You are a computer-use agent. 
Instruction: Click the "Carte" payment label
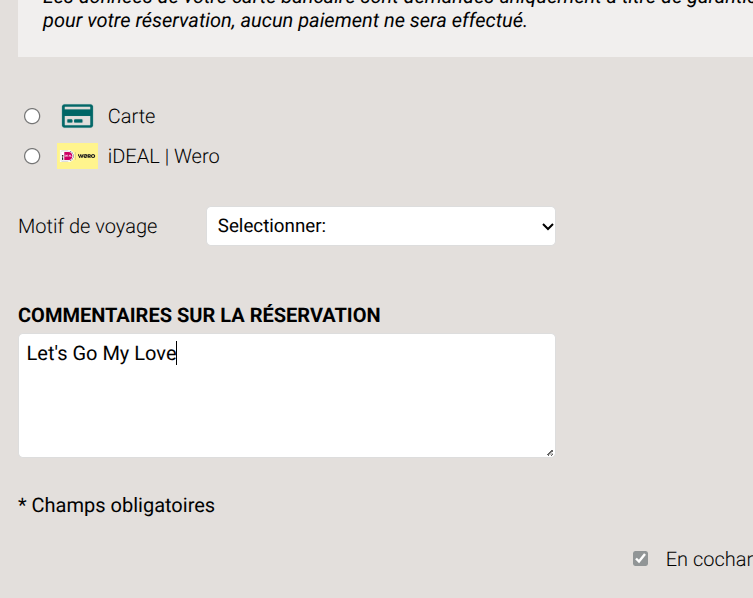click(x=131, y=116)
